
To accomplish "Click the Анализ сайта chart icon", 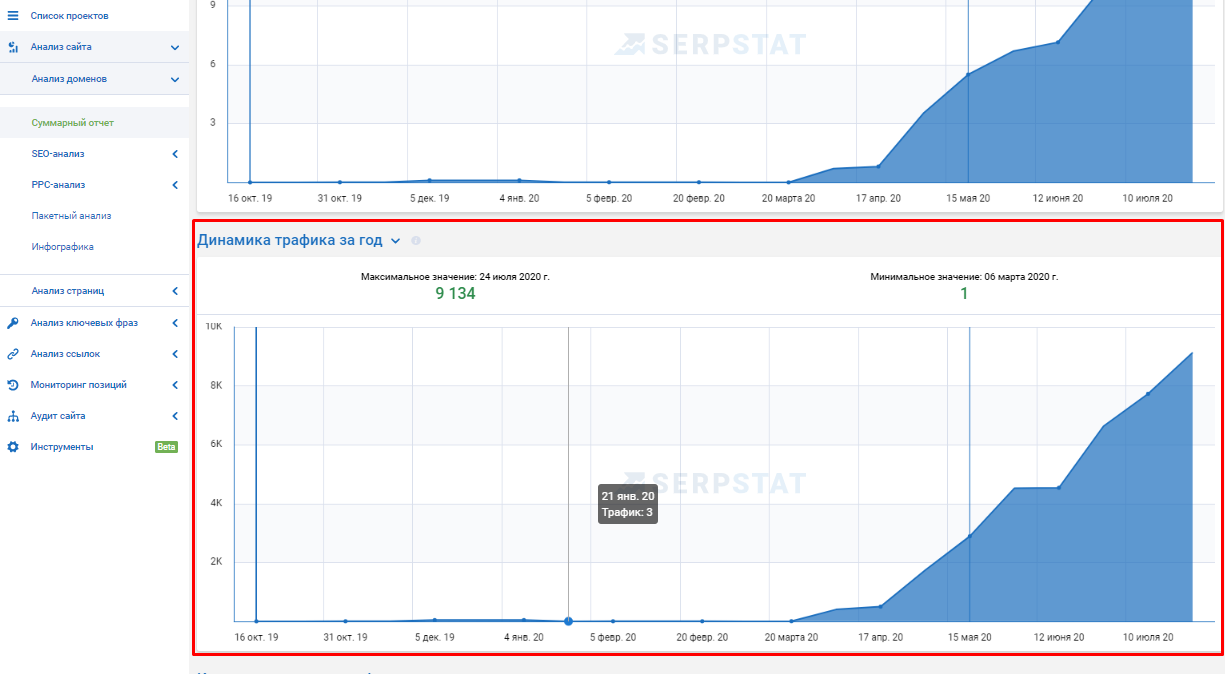I will 13,47.
